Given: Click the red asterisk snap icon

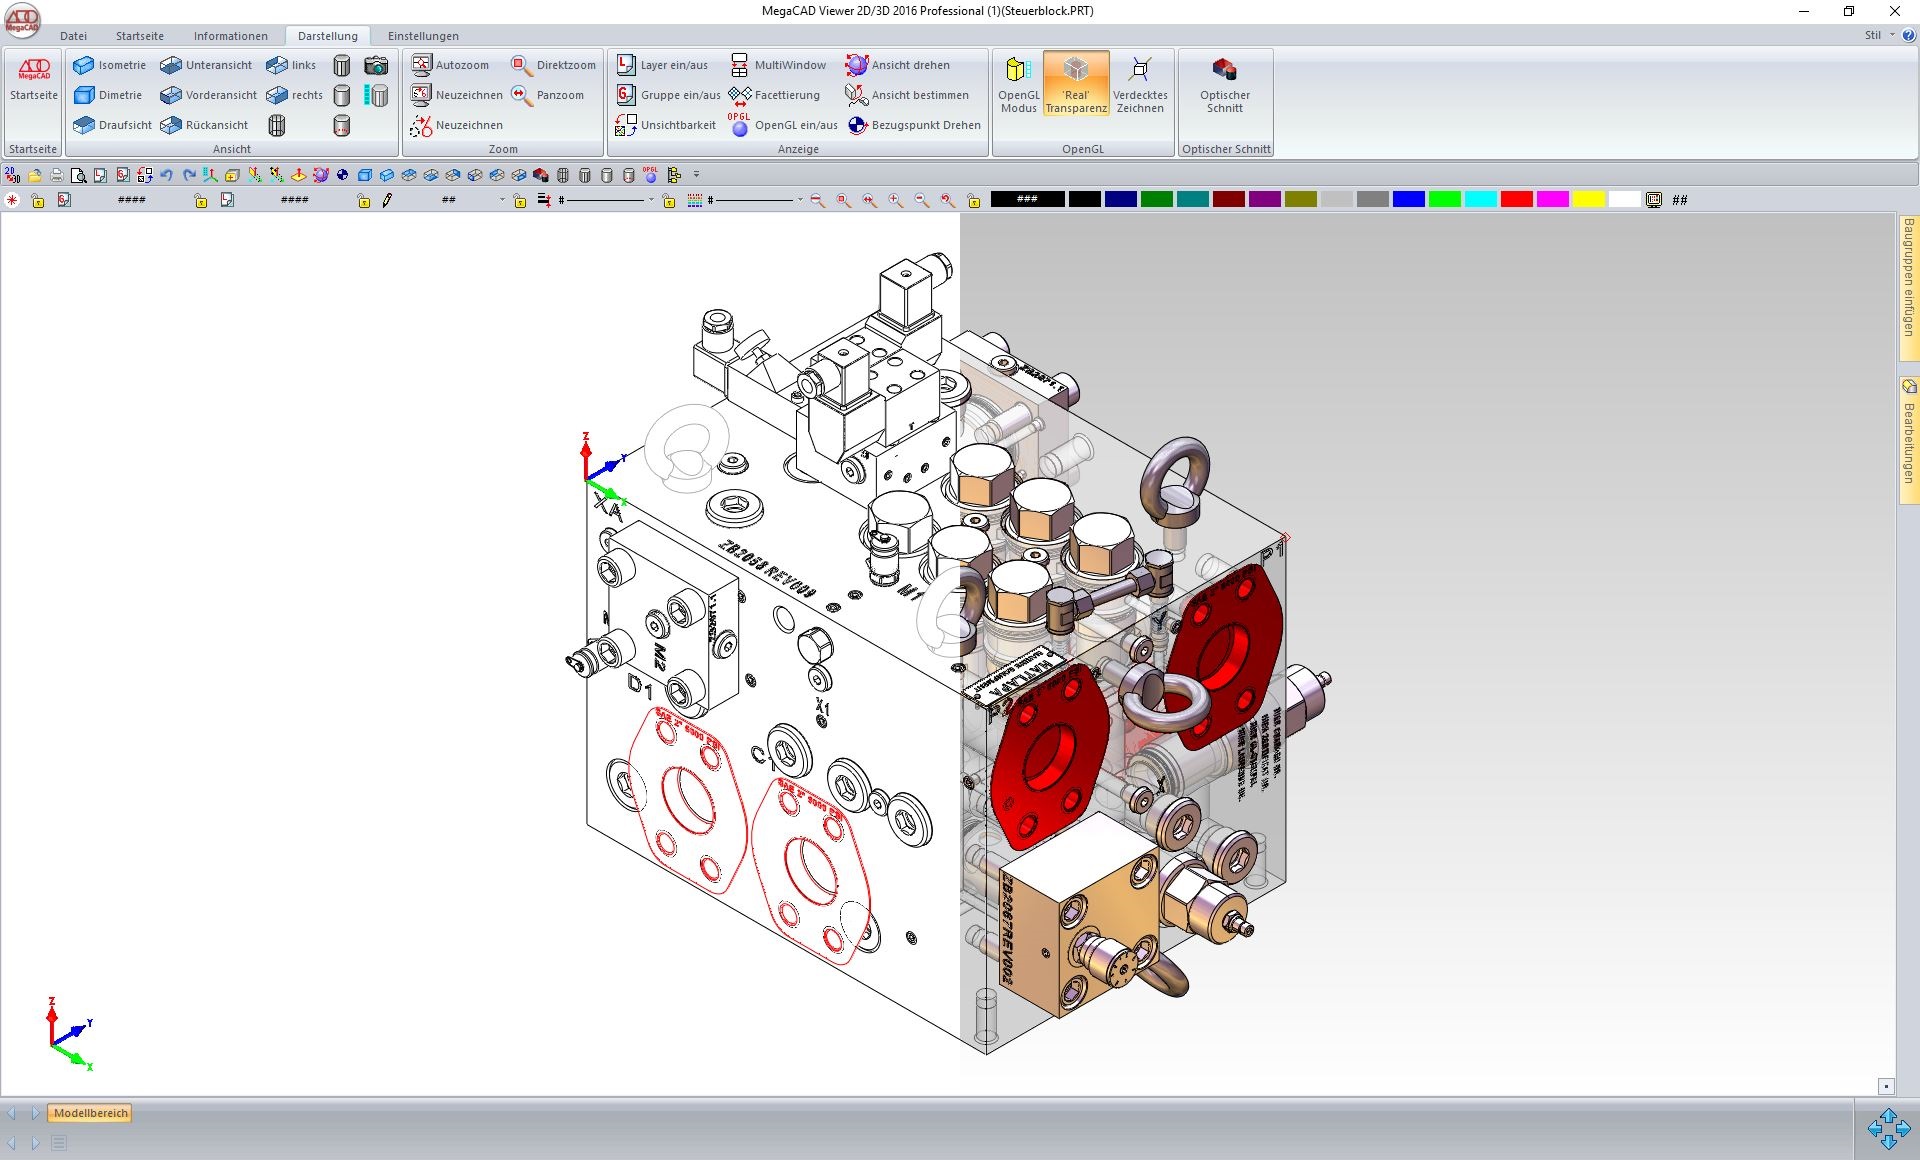Looking at the screenshot, I should 12,200.
